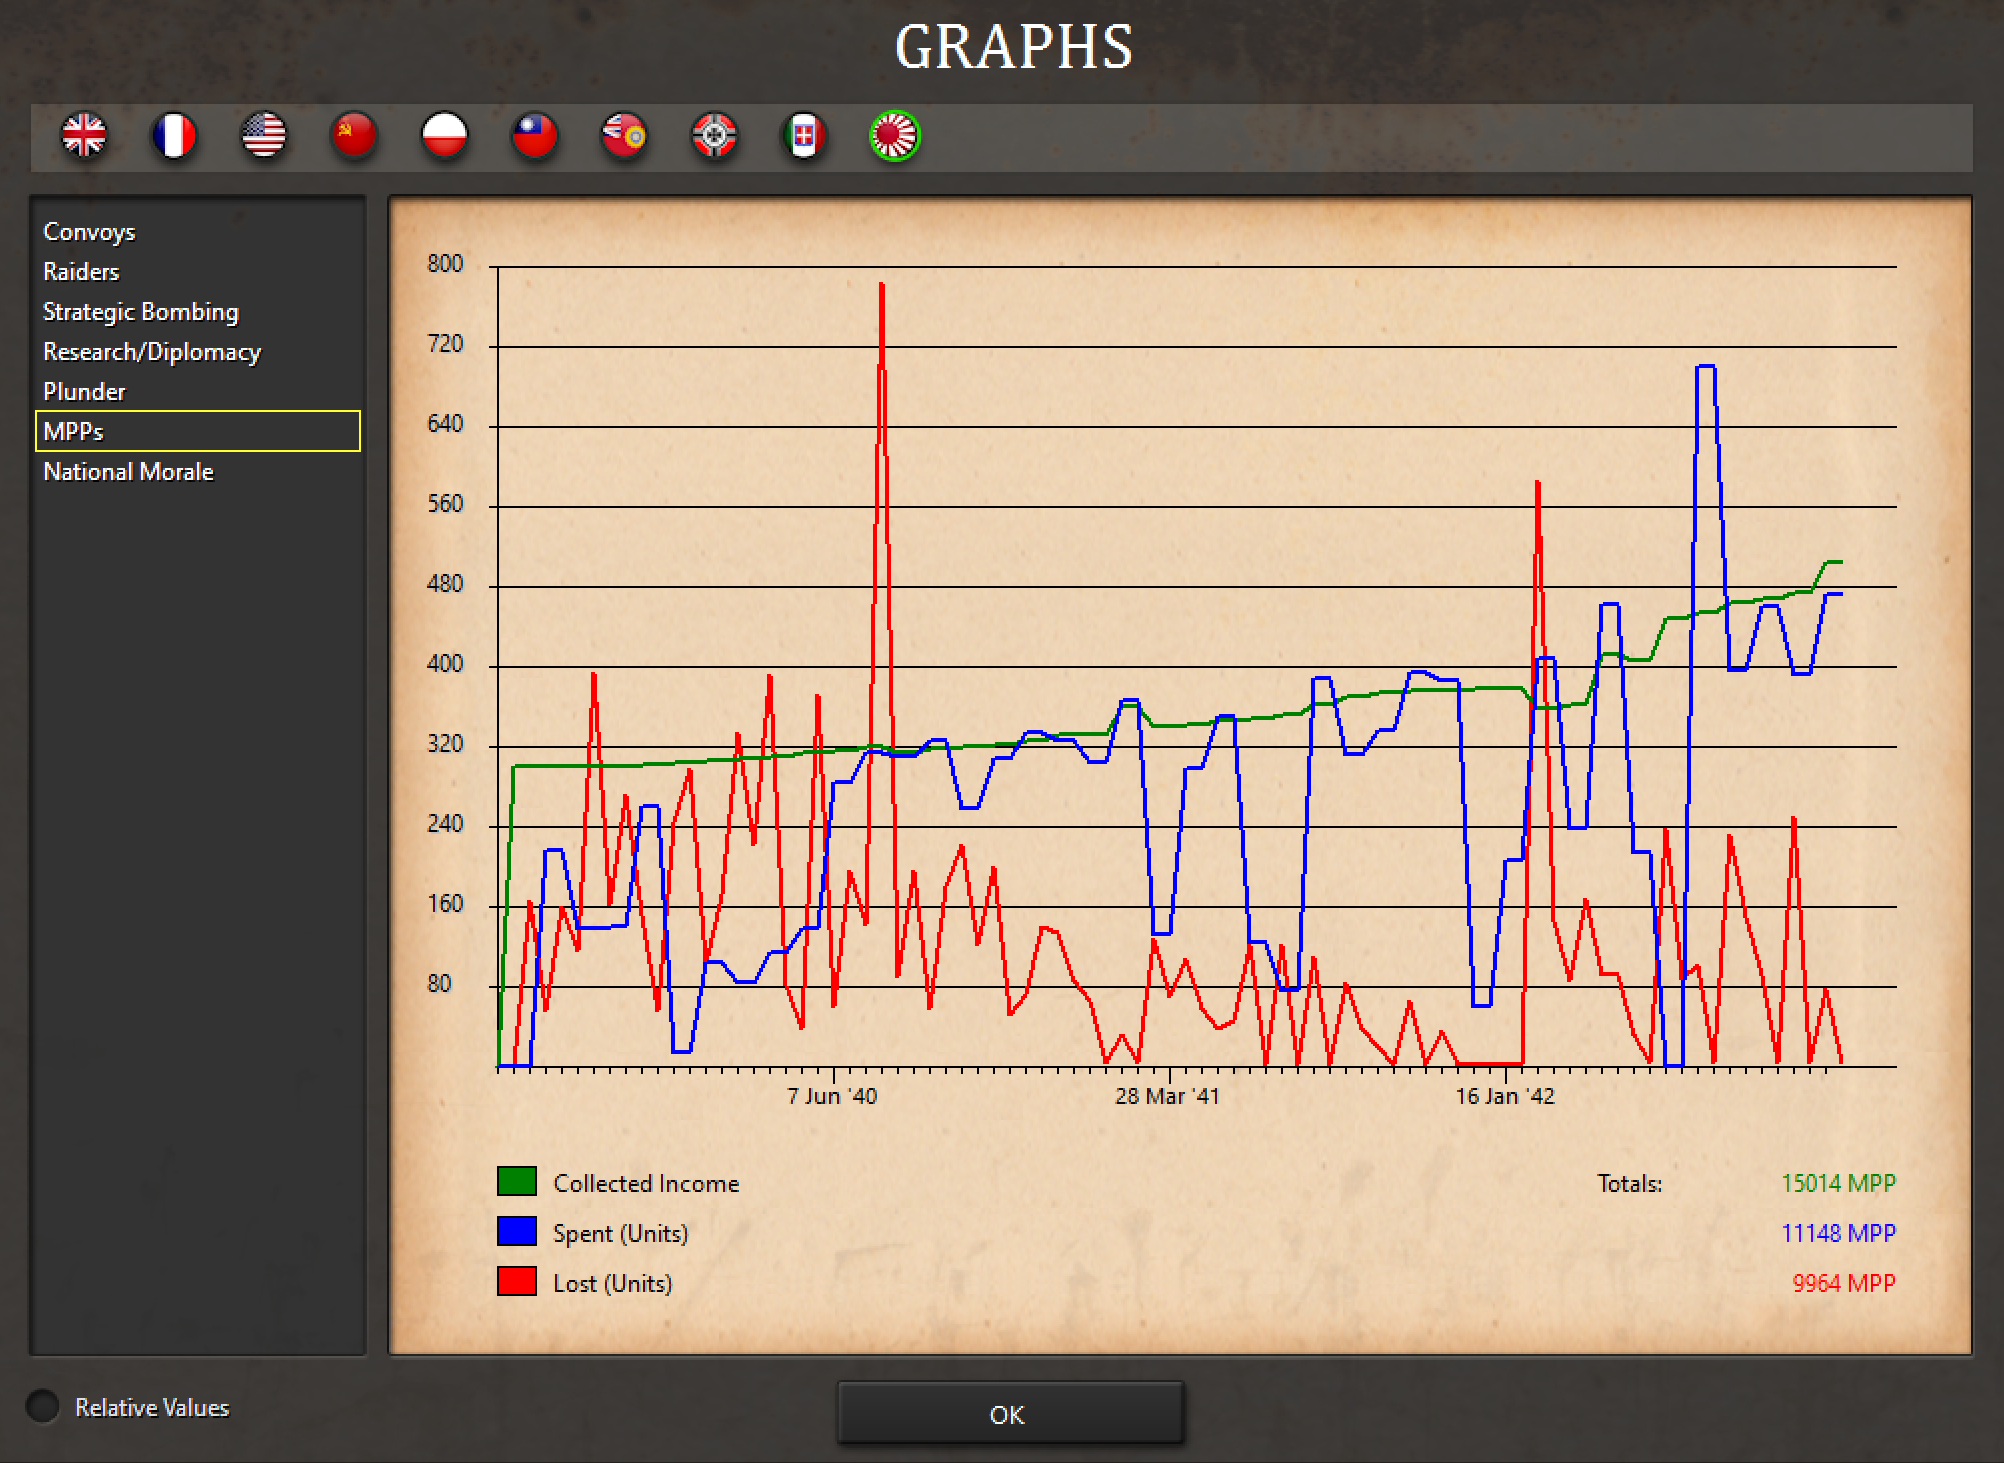Click the 160 y-axis label
The height and width of the screenshot is (1463, 2004).
tap(445, 904)
